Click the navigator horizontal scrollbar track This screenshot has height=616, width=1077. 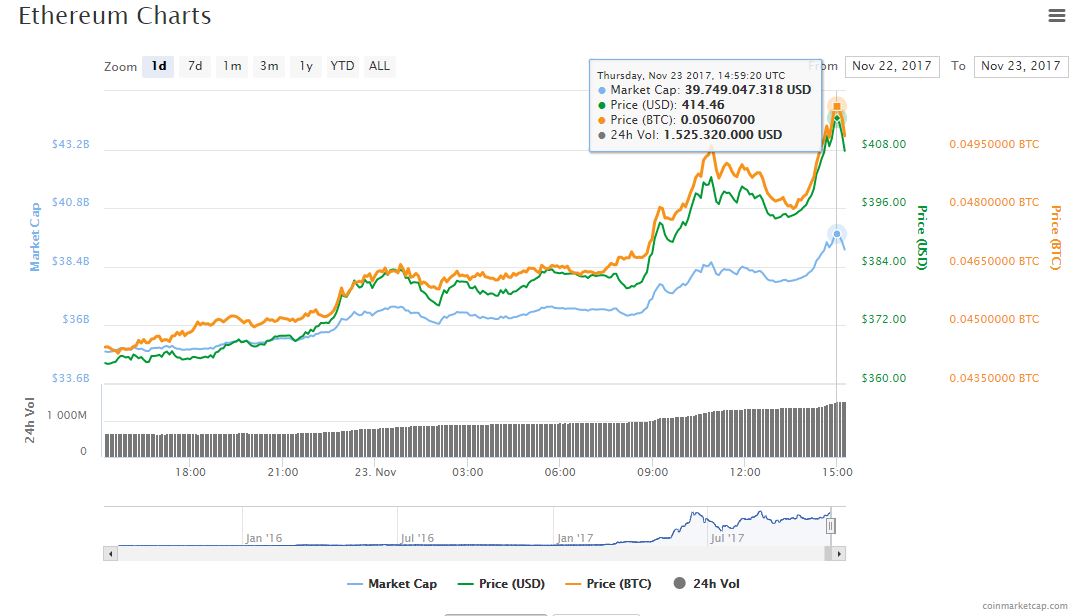pyautogui.click(x=471, y=554)
